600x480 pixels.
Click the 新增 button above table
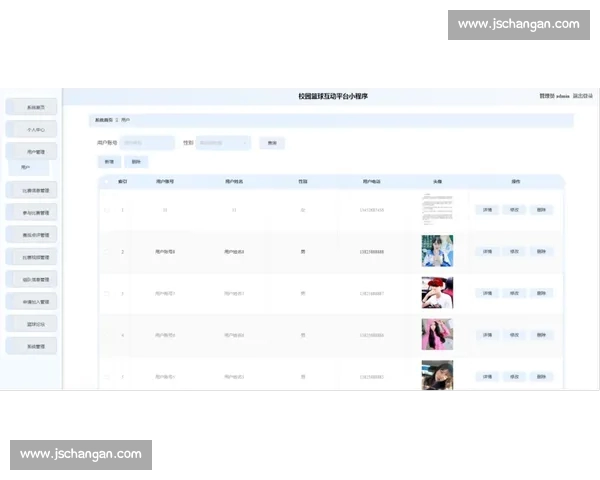(x=108, y=161)
